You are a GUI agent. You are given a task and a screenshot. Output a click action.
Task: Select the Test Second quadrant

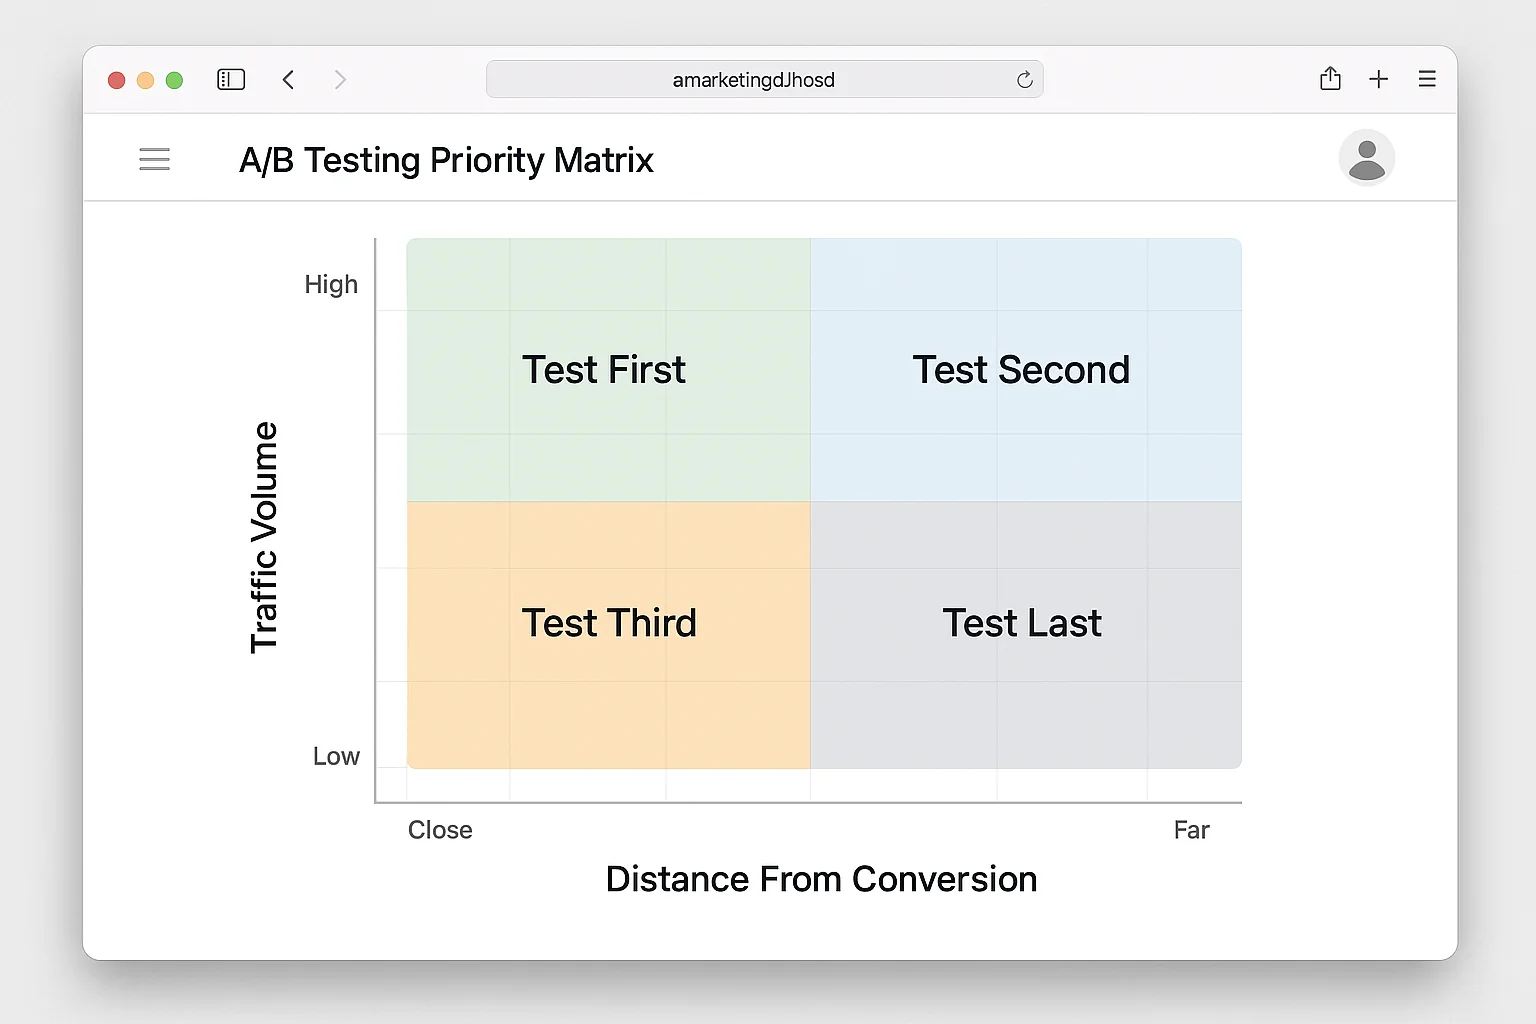(1020, 369)
